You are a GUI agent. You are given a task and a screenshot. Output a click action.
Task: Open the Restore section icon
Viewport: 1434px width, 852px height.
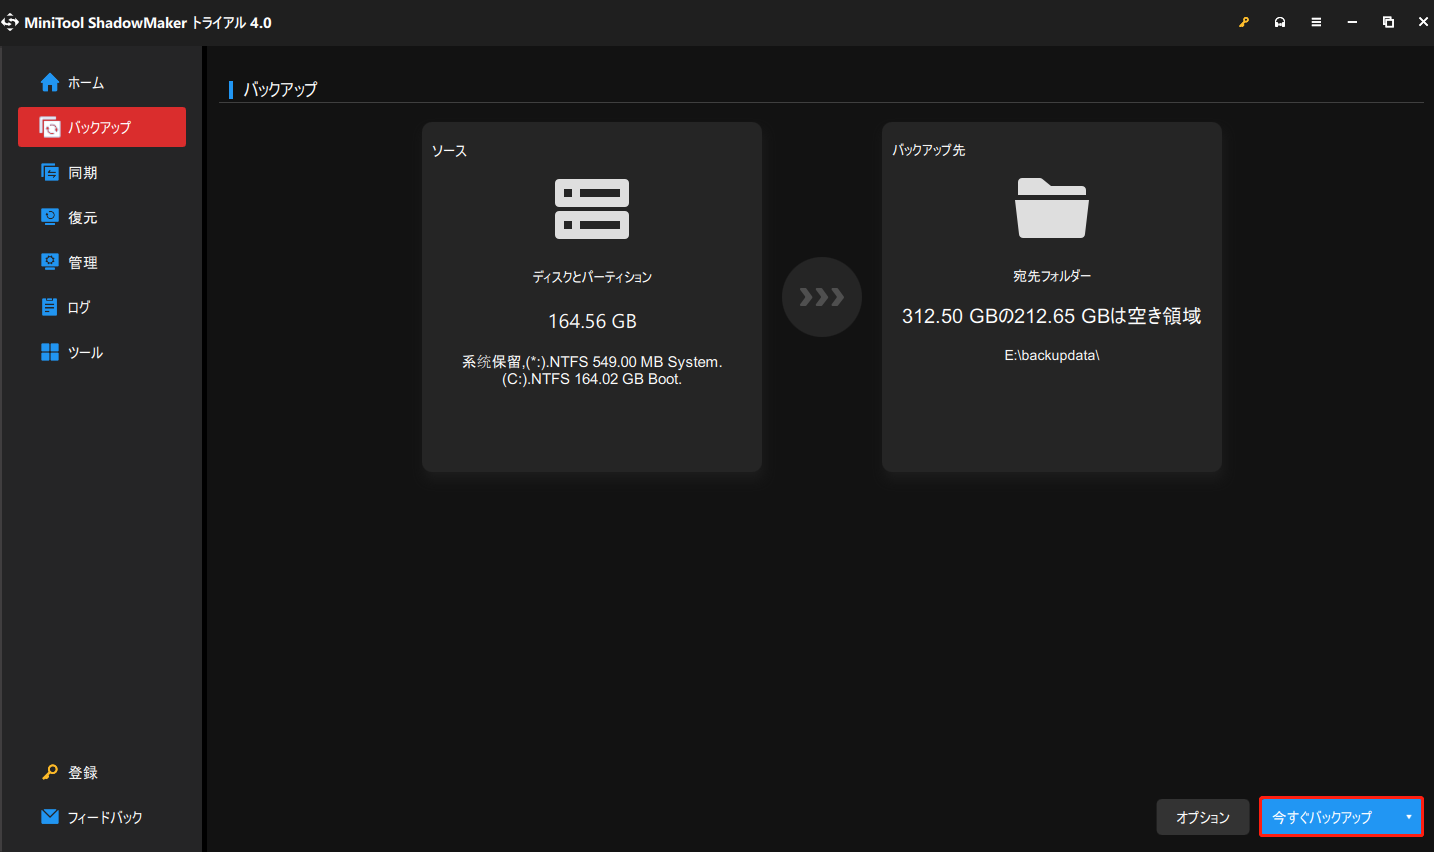tap(49, 217)
